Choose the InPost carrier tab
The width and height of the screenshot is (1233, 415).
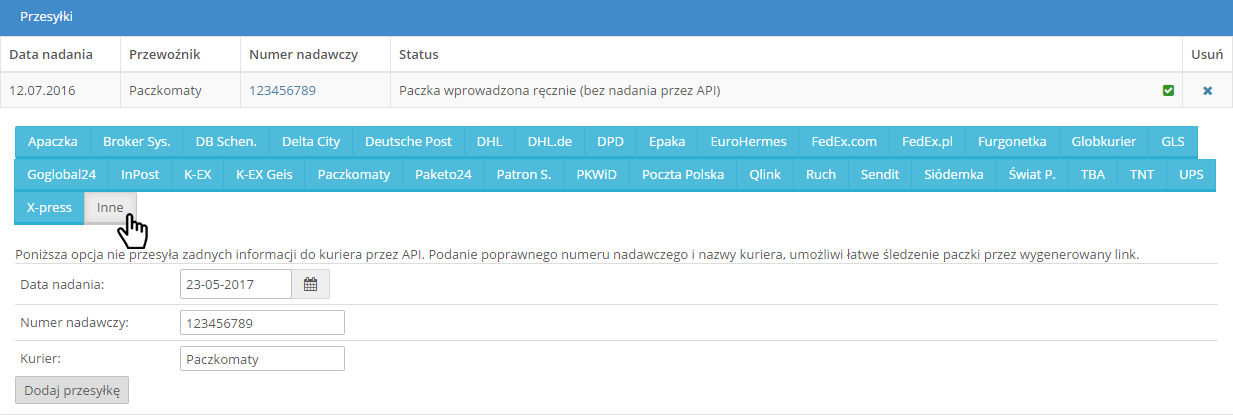point(140,175)
